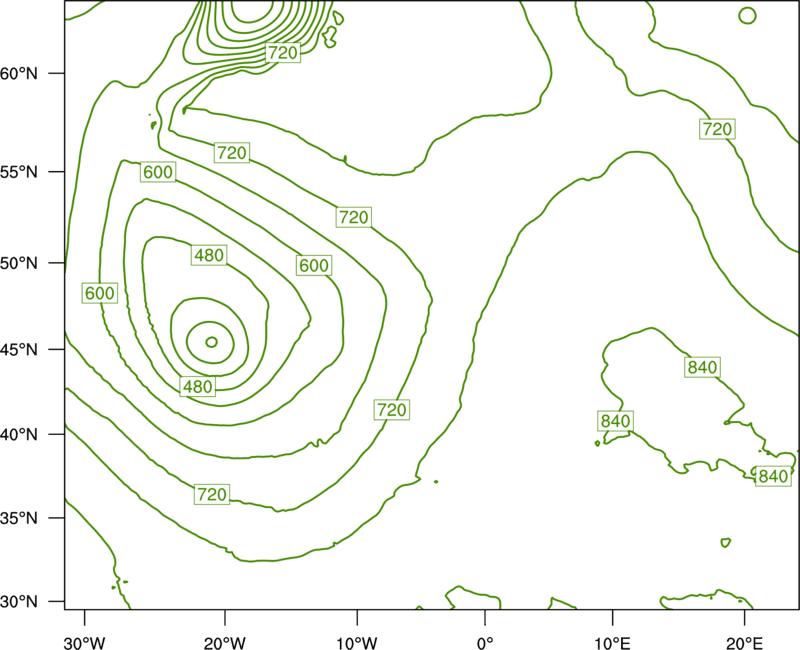Click the 720 label beside the tightly packed contours
The width and height of the screenshot is (800, 650).
tap(283, 52)
